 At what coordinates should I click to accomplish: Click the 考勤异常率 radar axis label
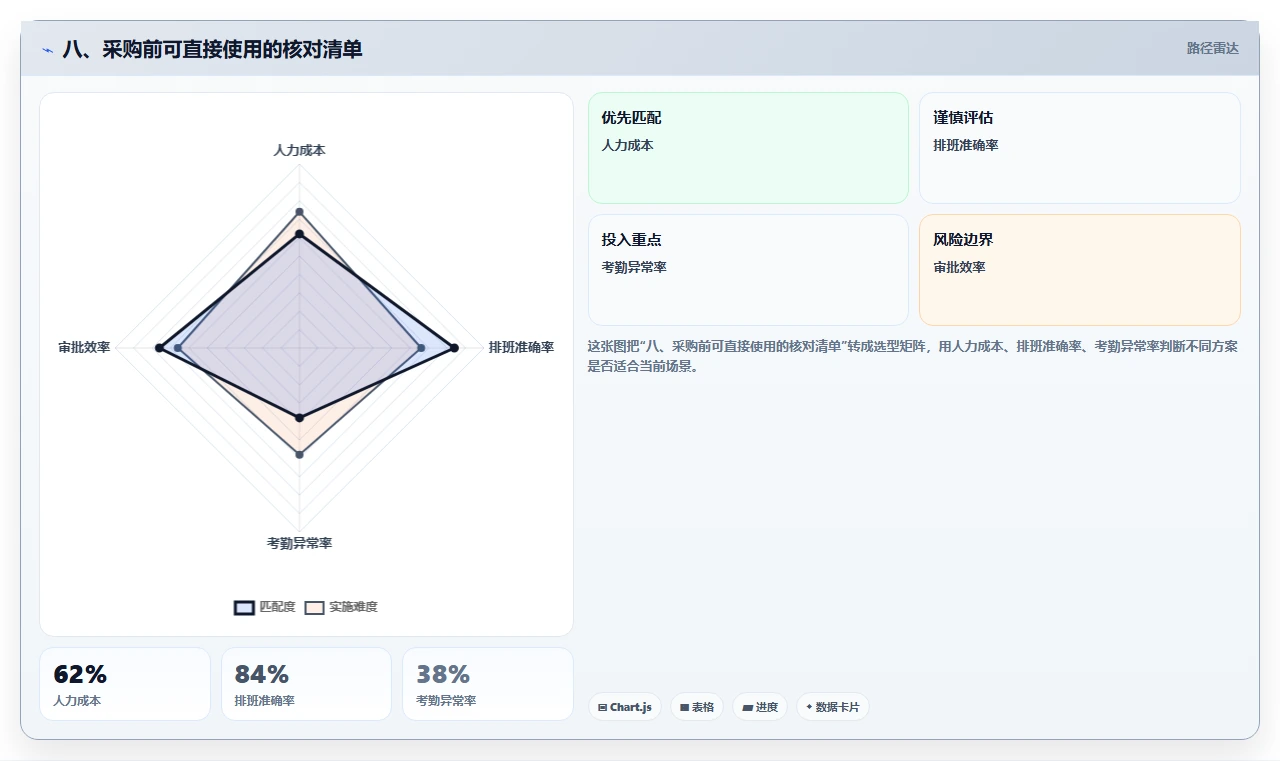299,543
